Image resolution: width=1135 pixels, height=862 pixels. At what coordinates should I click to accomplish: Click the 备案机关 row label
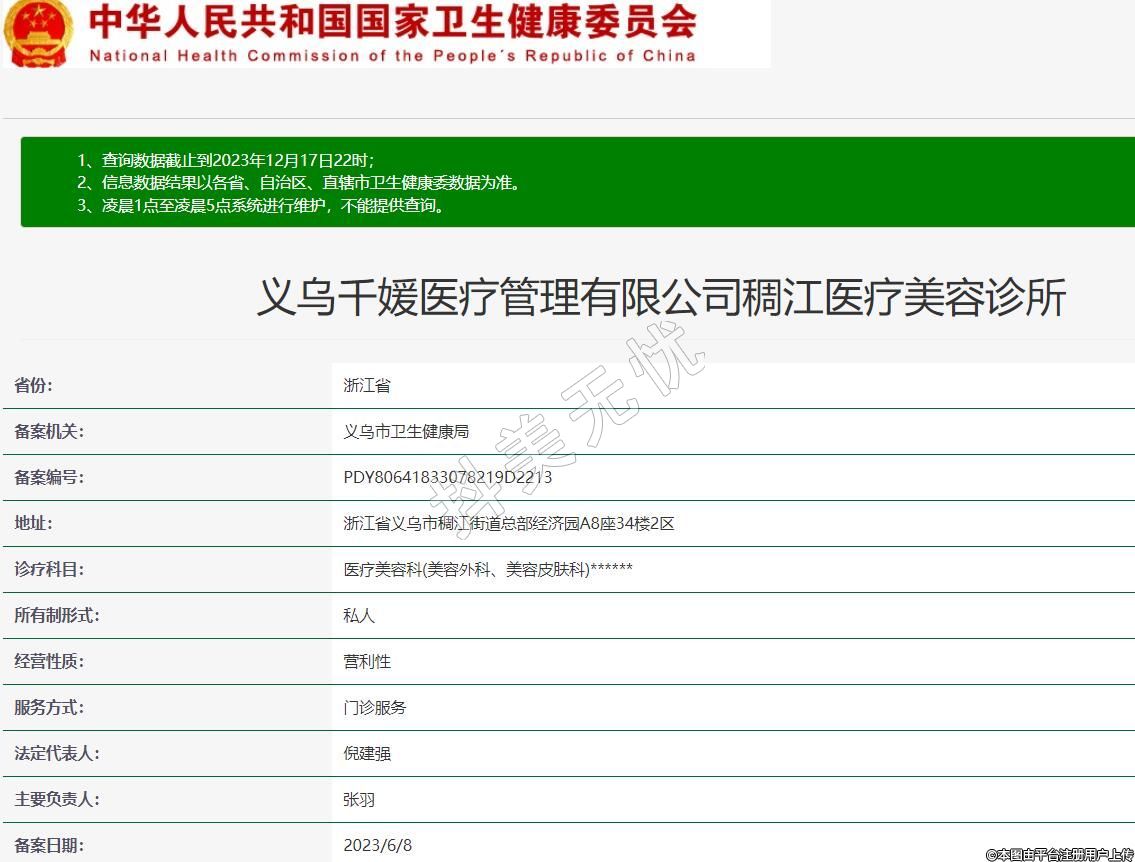pos(49,432)
